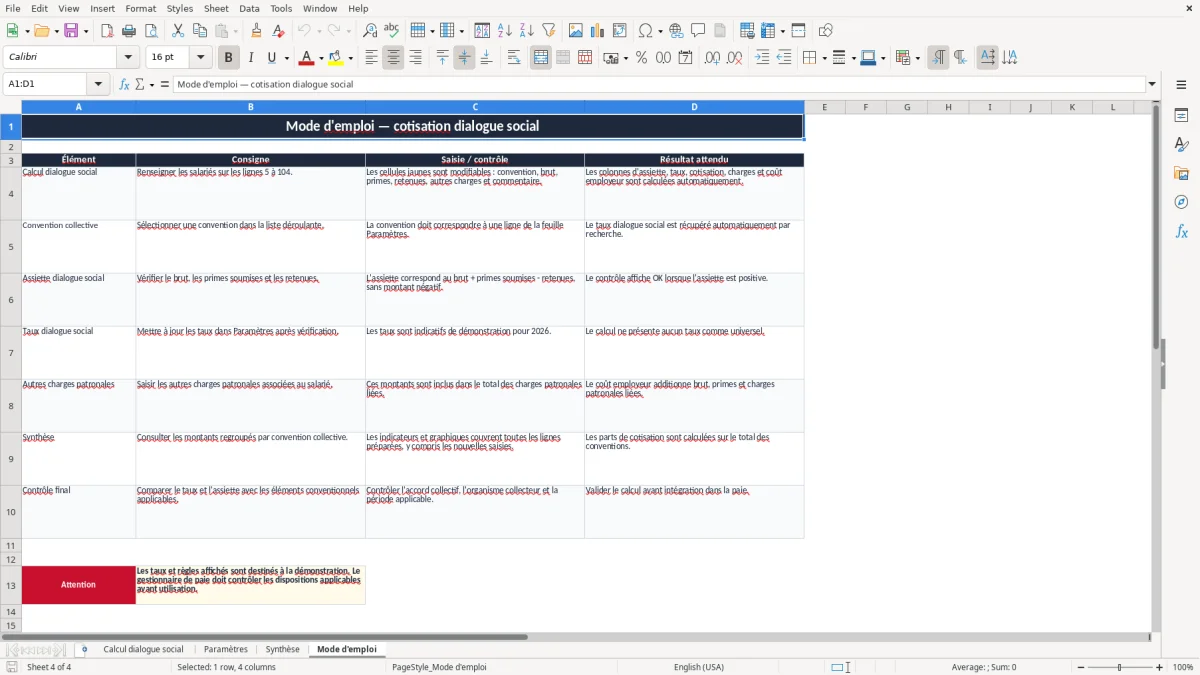Switch to the Calcul dialogue social tab
This screenshot has height=675, width=1200.
[143, 649]
